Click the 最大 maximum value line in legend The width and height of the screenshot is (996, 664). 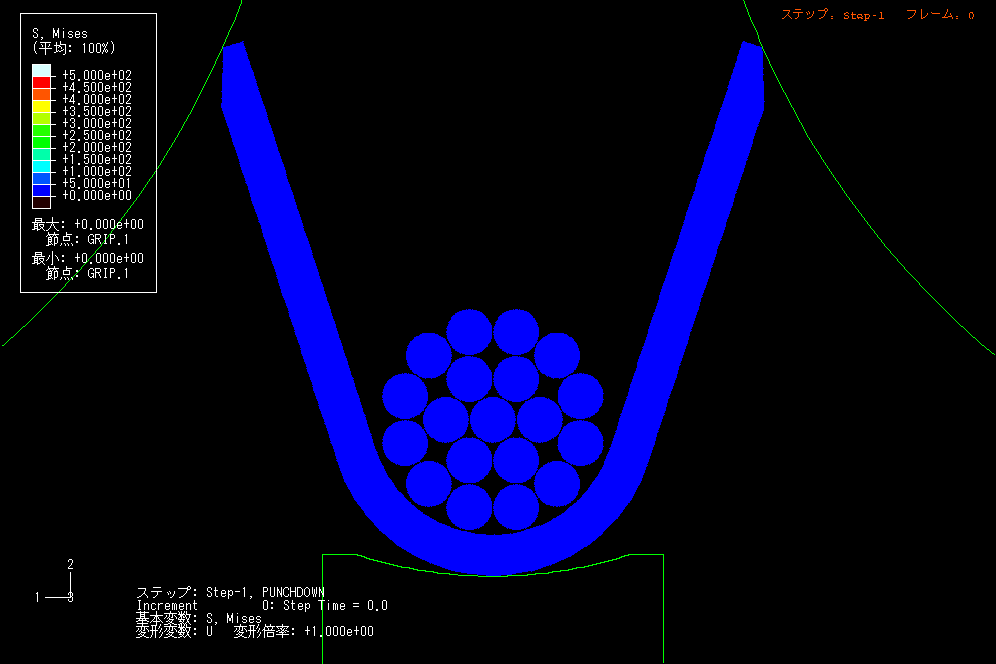[87, 225]
